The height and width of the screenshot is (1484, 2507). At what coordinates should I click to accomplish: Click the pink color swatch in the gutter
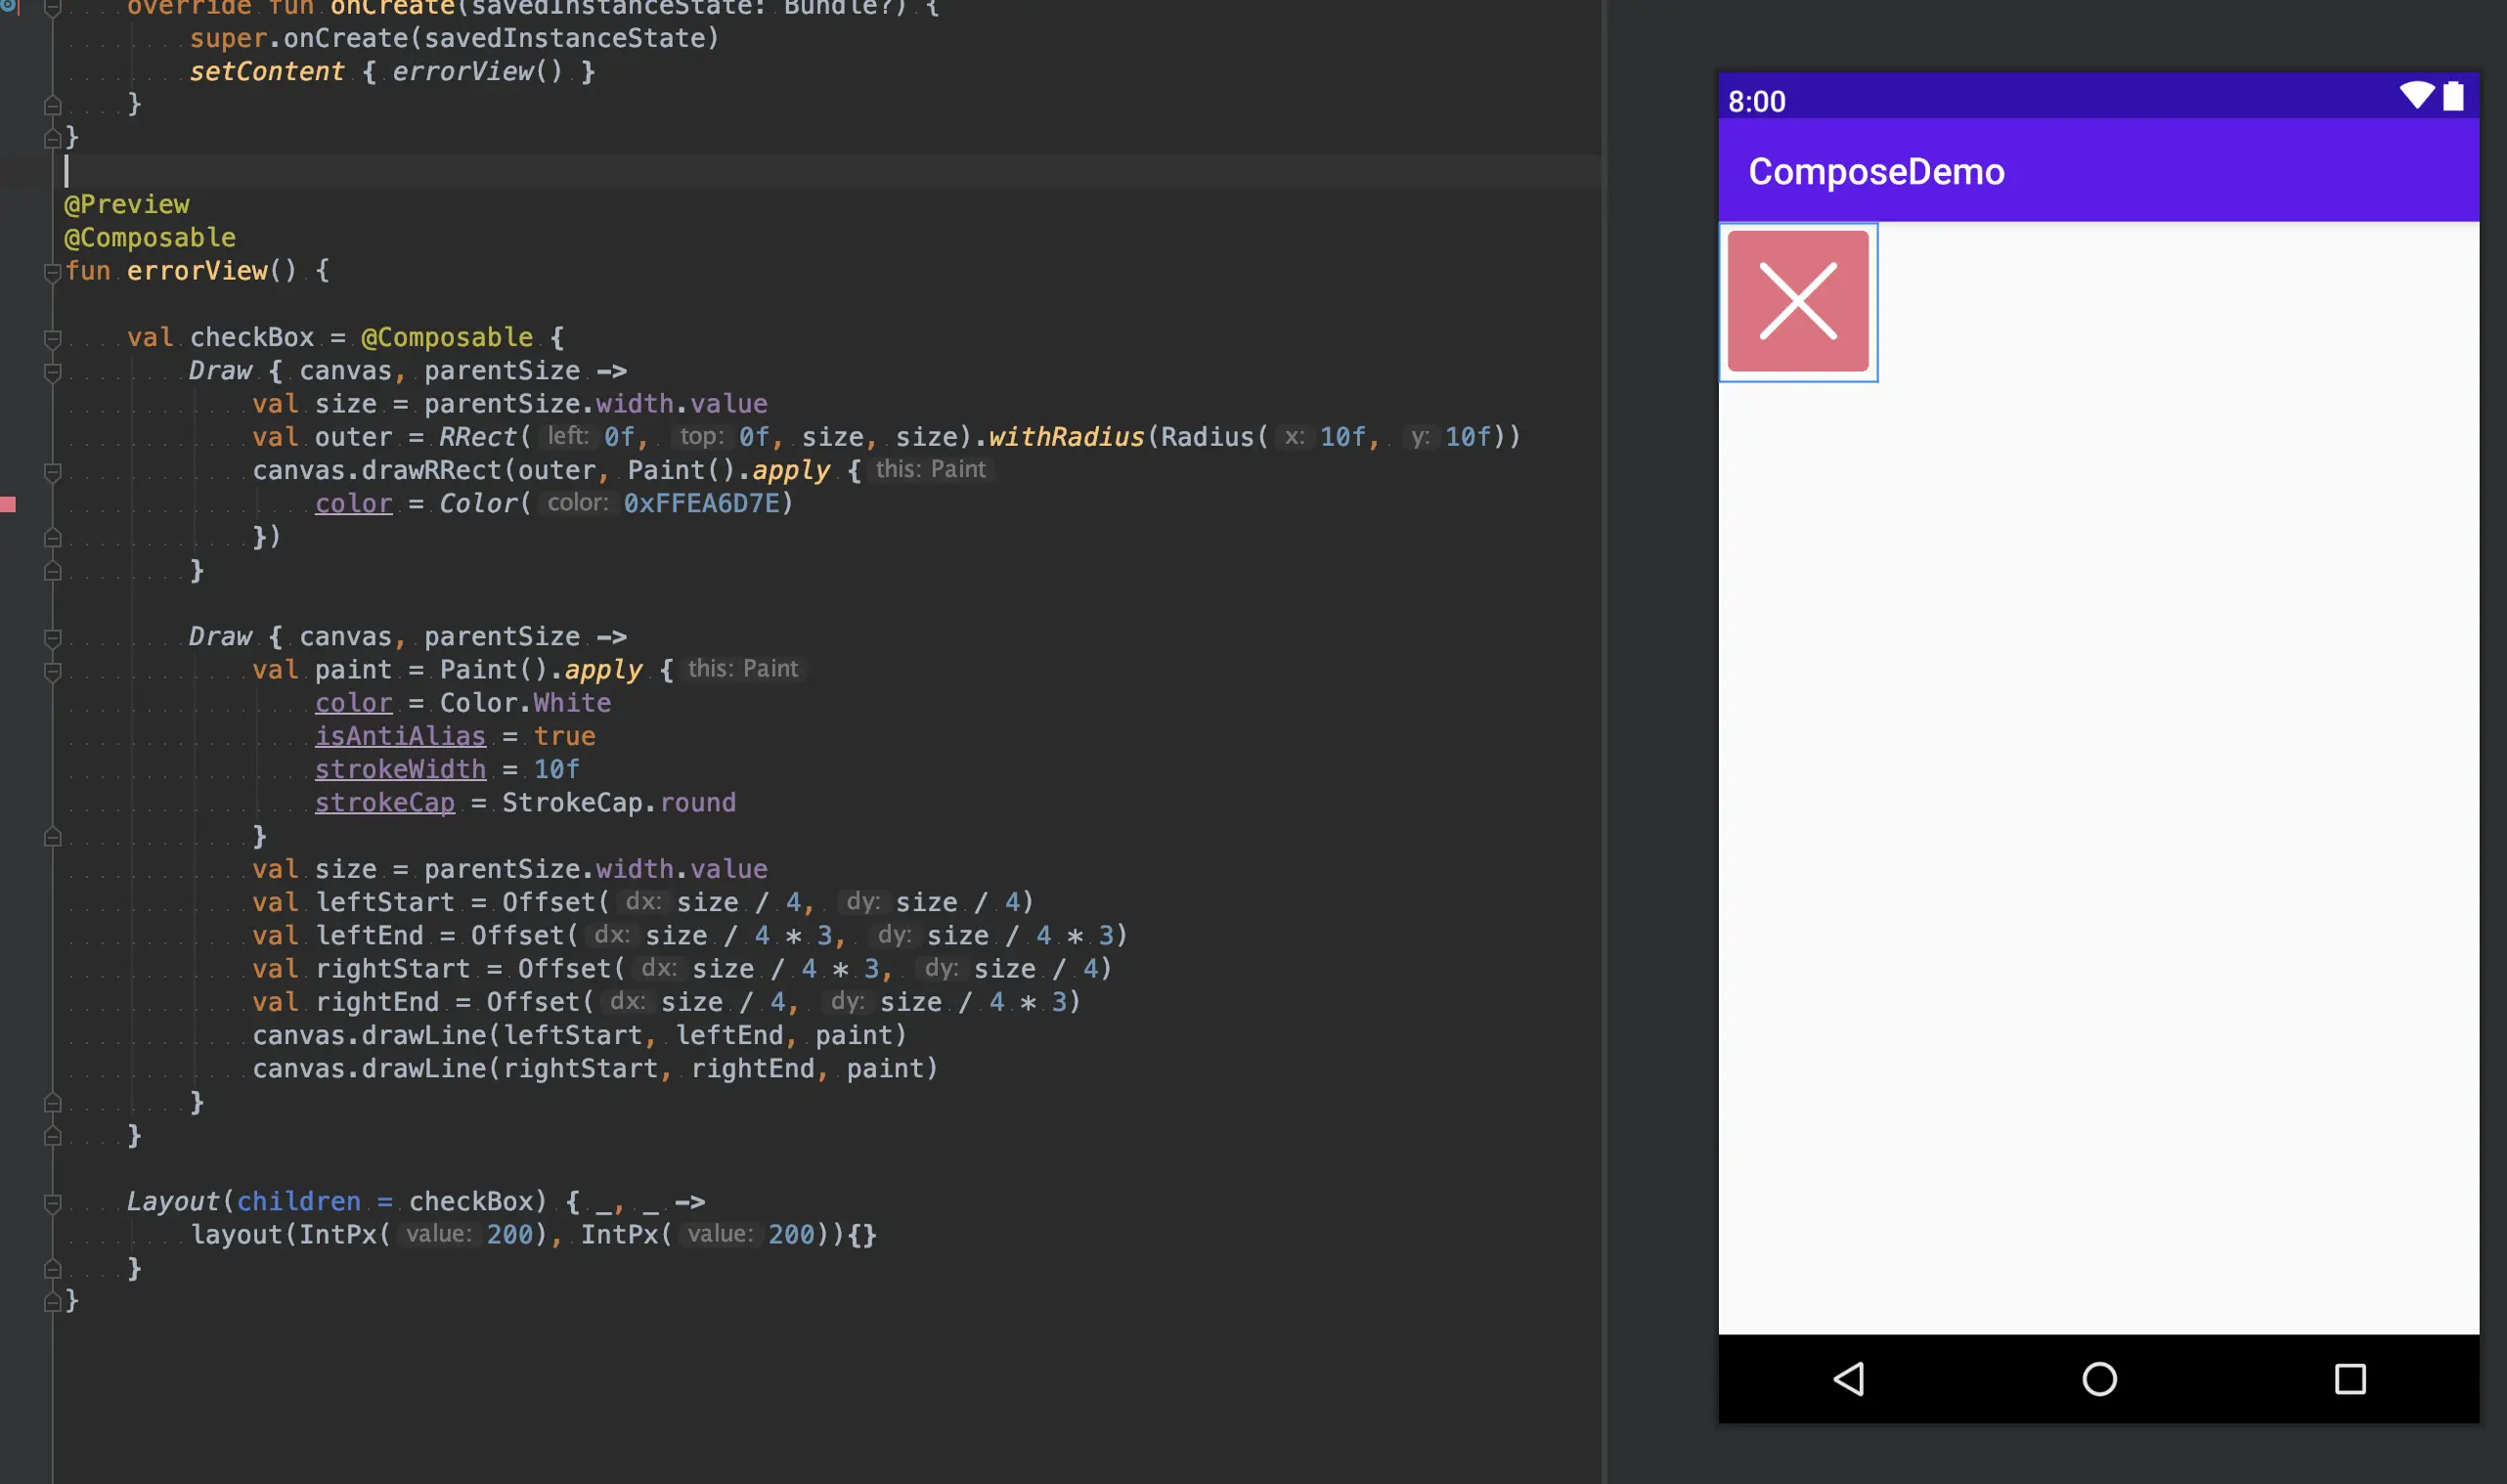[8, 504]
